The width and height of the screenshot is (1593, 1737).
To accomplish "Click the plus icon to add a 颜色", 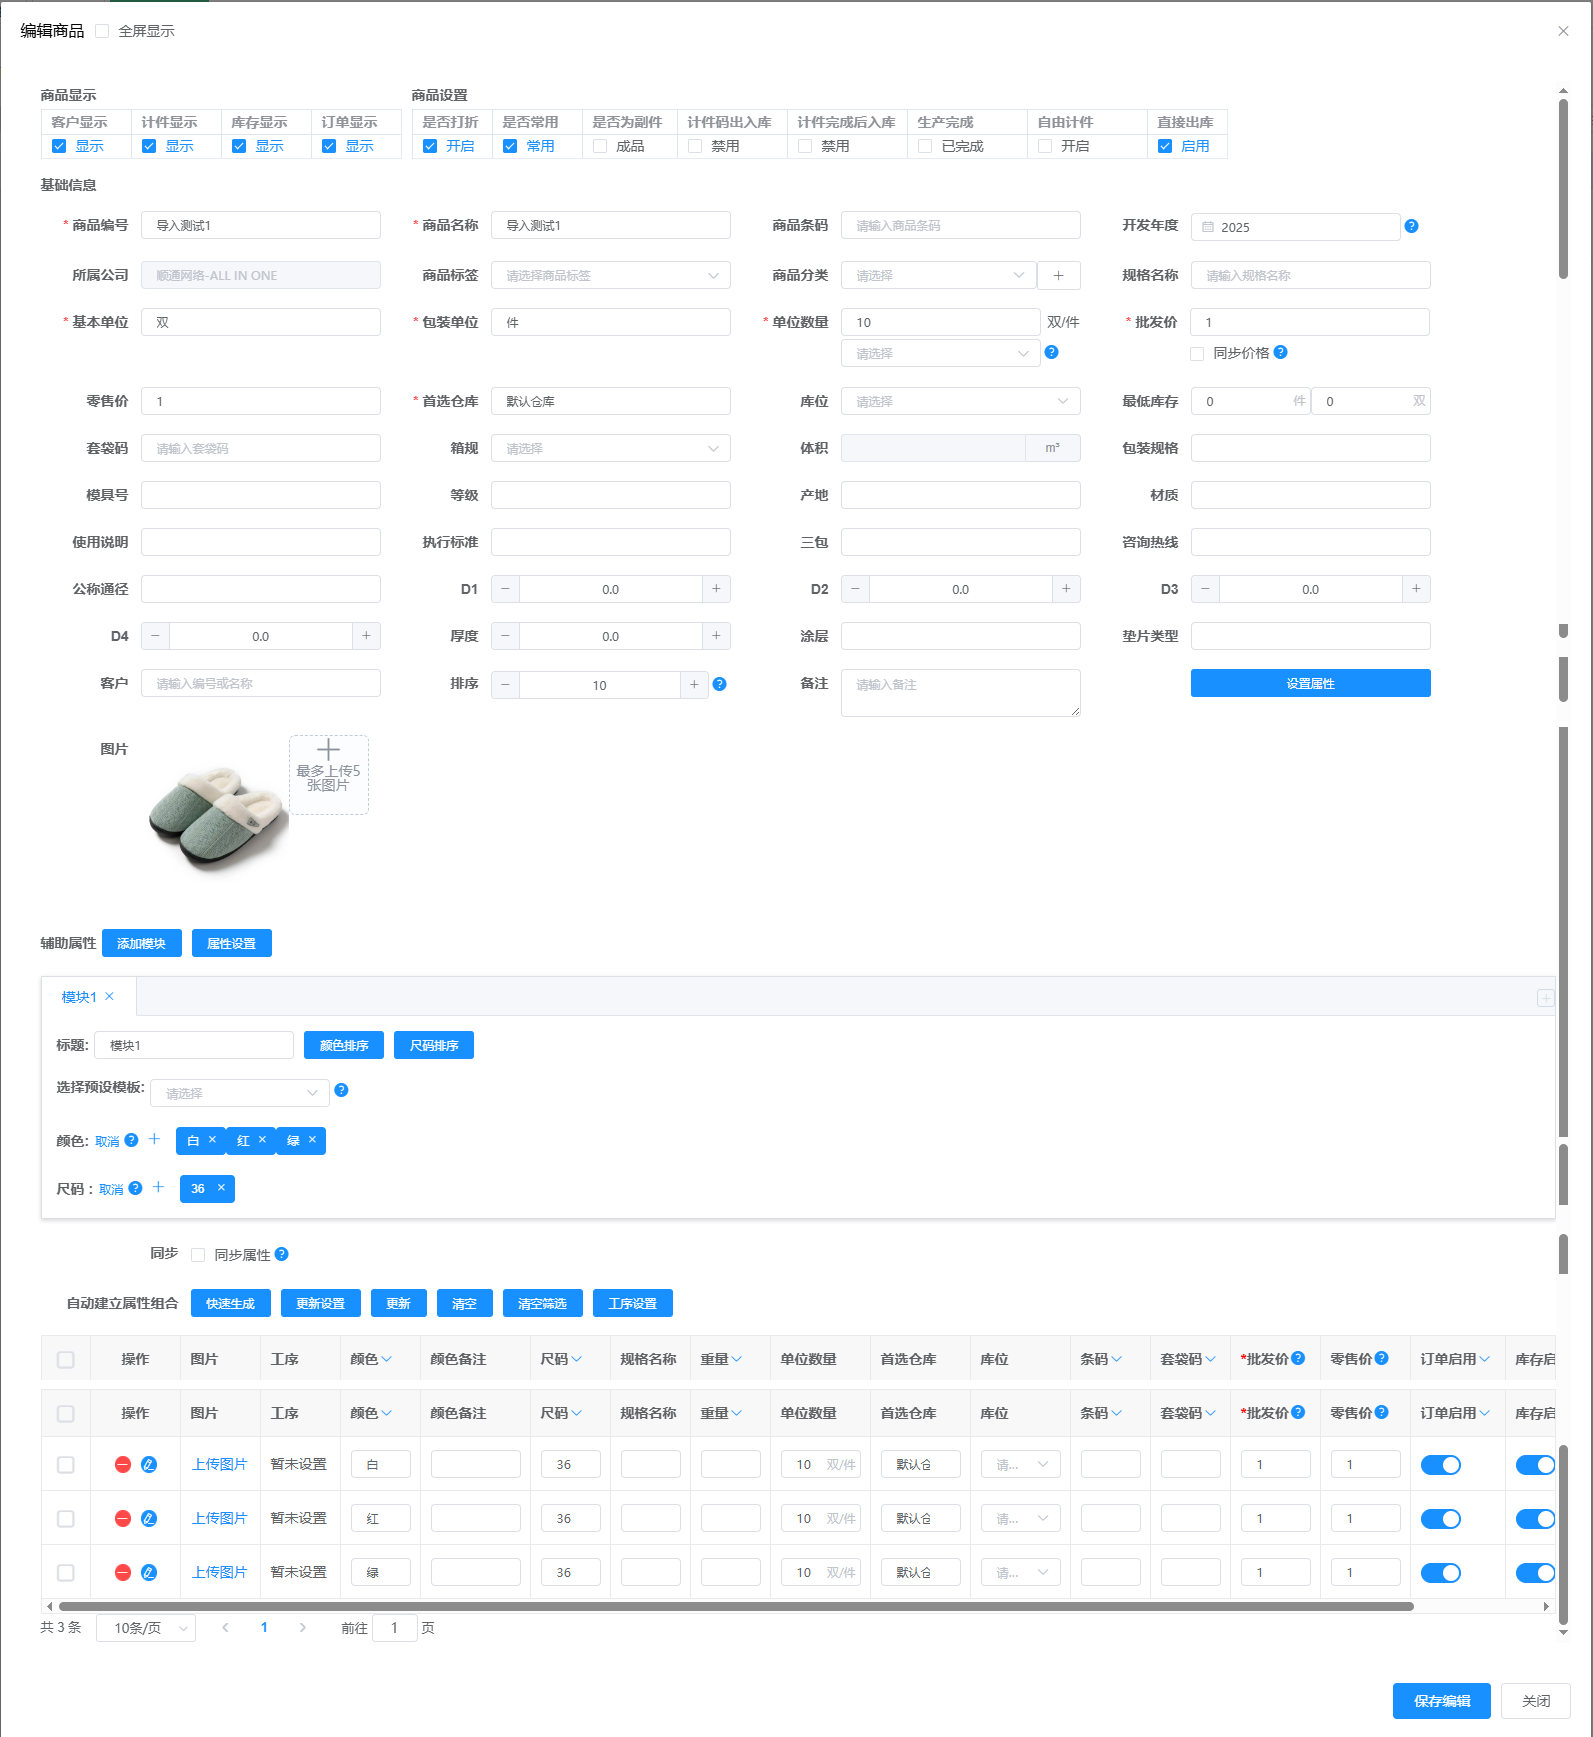I will (154, 1139).
